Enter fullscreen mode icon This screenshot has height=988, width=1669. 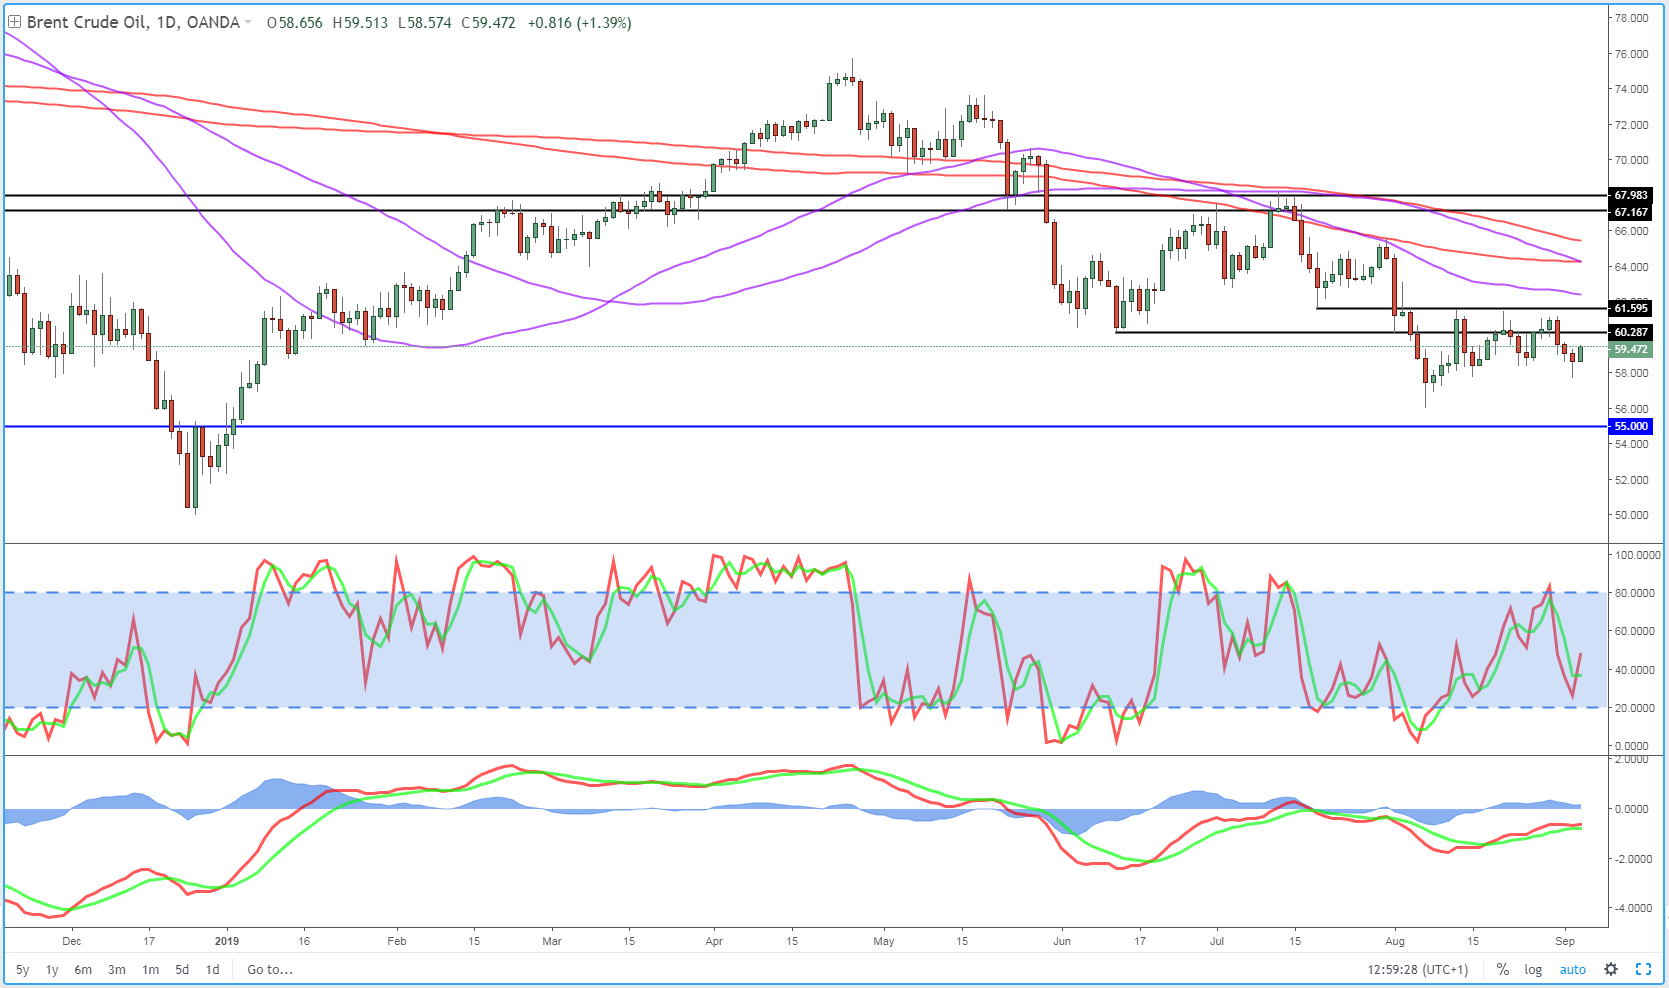pyautogui.click(x=1643, y=969)
